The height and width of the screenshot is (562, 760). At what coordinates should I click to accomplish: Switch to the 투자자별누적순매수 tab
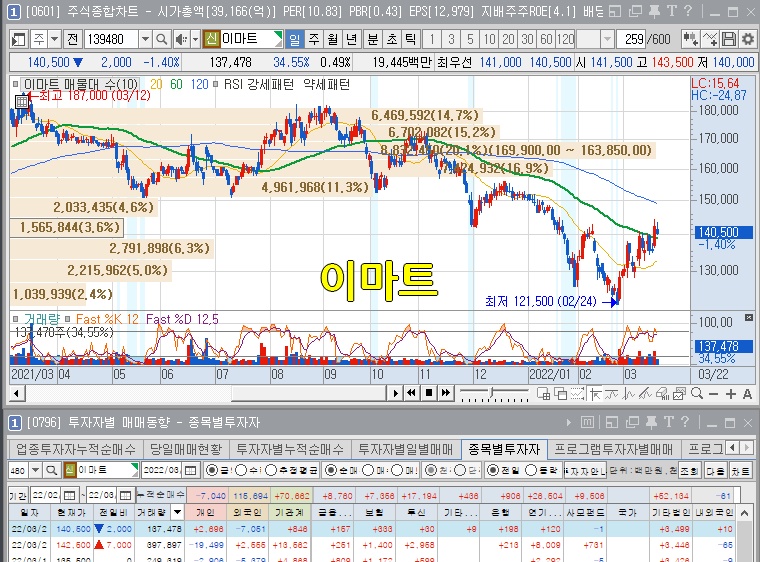pyautogui.click(x=290, y=449)
